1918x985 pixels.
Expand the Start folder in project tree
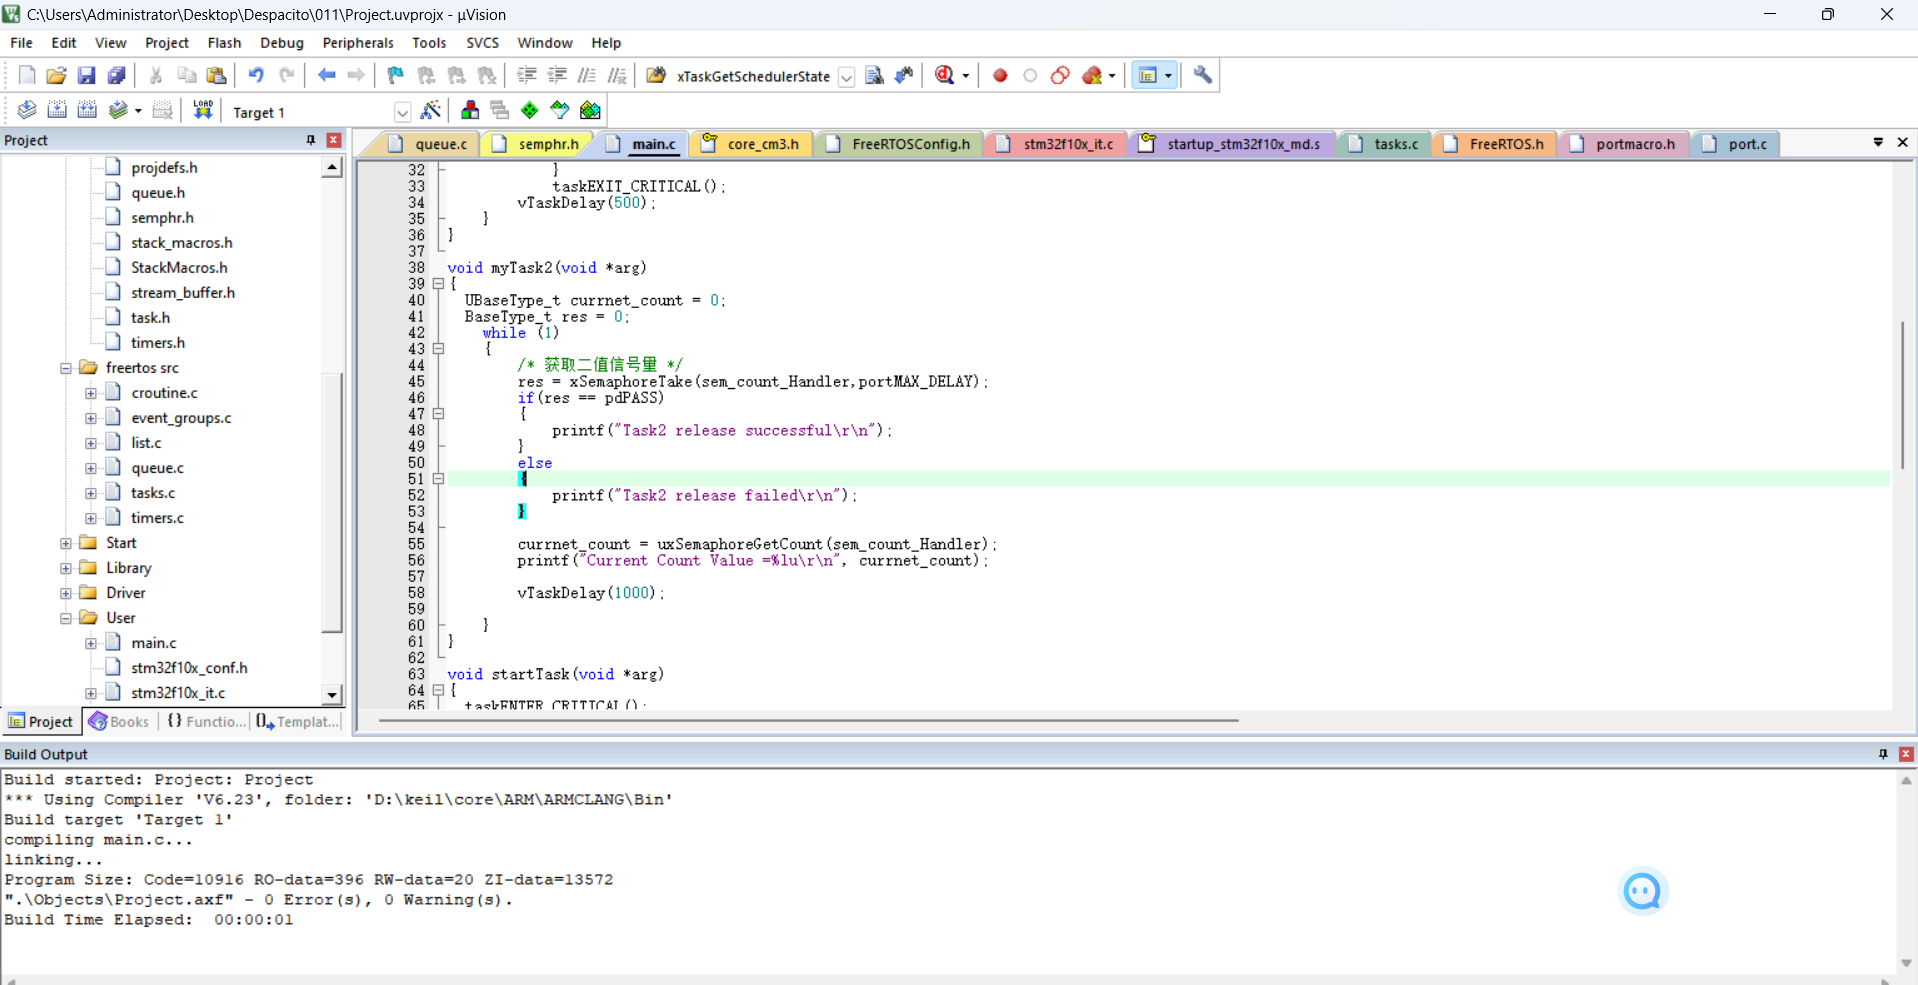pos(66,543)
